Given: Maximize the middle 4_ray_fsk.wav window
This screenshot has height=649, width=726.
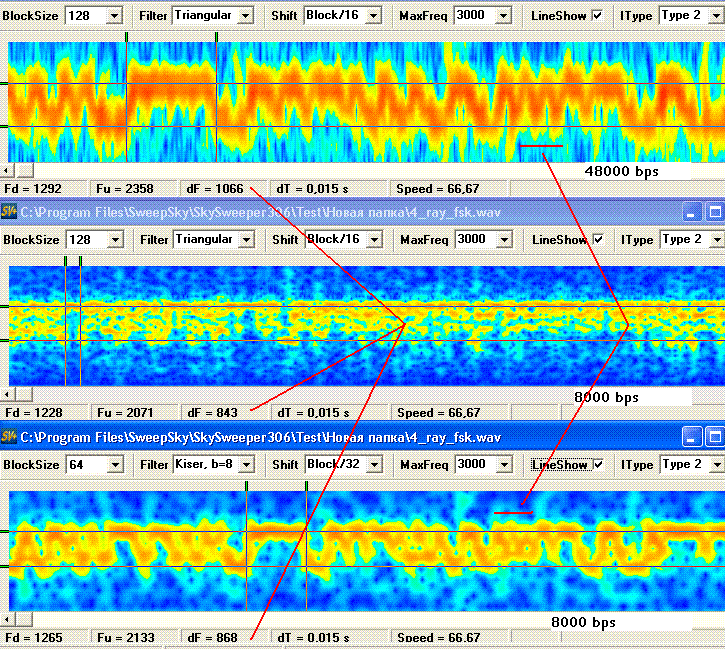Looking at the screenshot, I should 714,212.
